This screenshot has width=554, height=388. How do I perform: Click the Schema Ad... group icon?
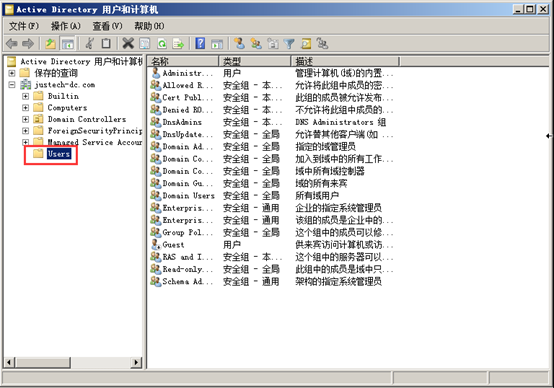tap(156, 281)
